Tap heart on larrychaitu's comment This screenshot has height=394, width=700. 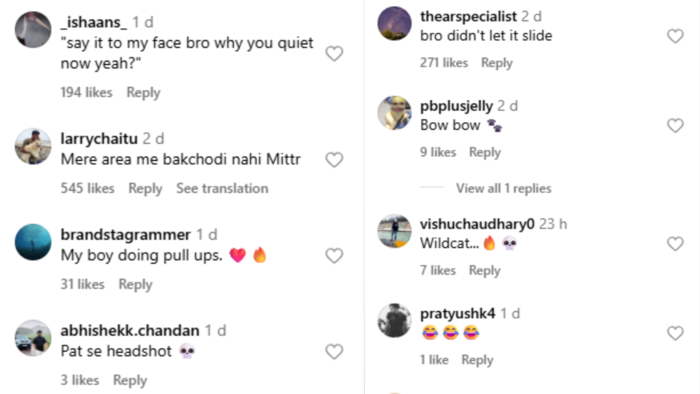pyautogui.click(x=334, y=160)
